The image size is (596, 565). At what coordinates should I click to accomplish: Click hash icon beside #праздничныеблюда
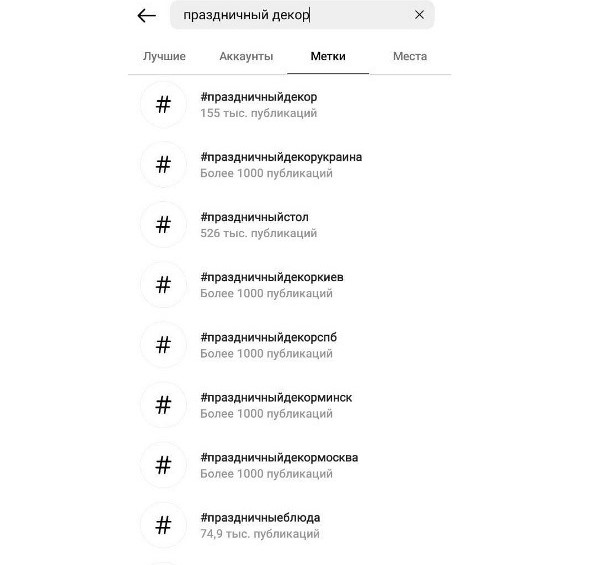(163, 525)
